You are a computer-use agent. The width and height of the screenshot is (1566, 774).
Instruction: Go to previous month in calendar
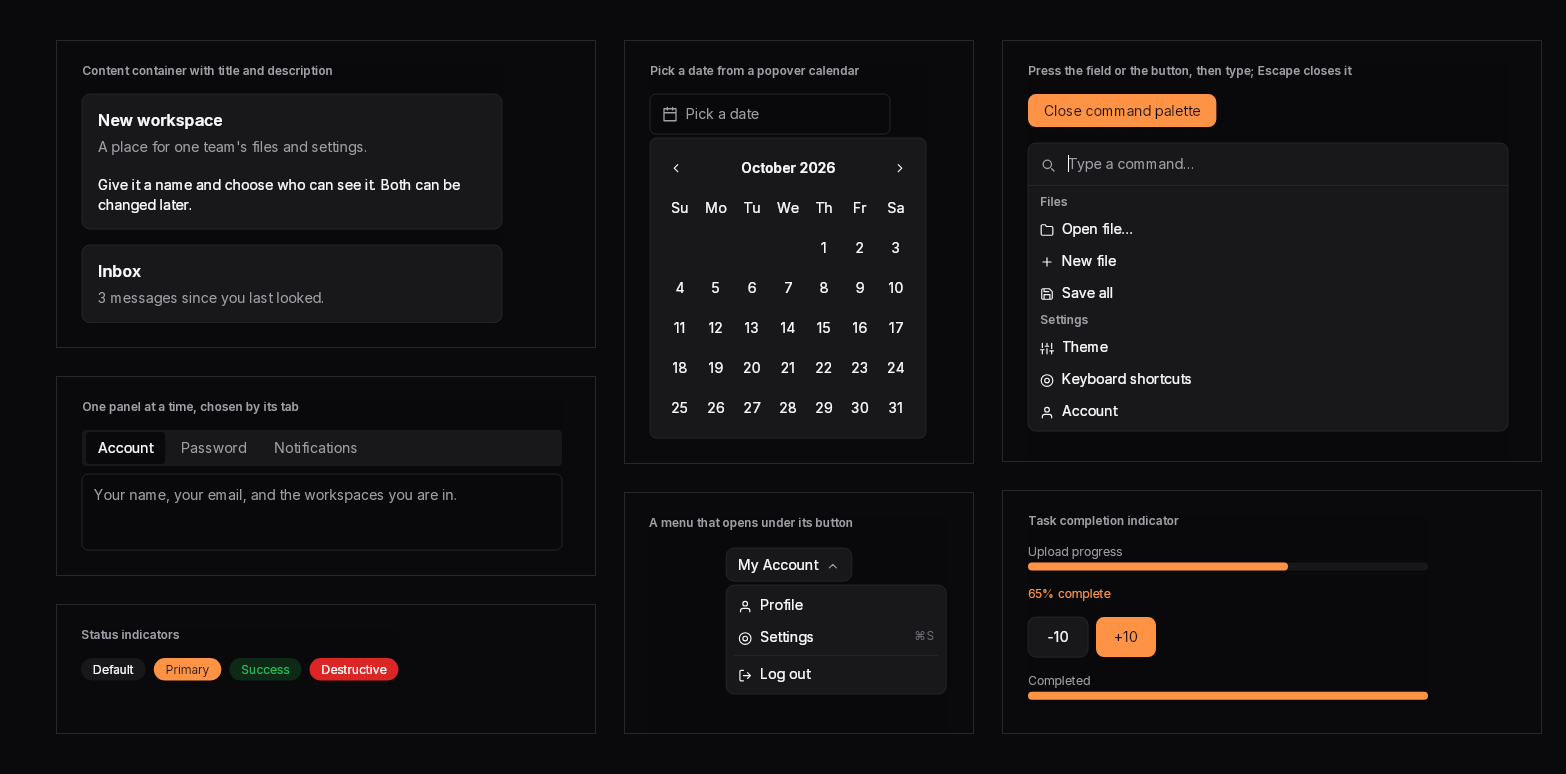coord(676,168)
